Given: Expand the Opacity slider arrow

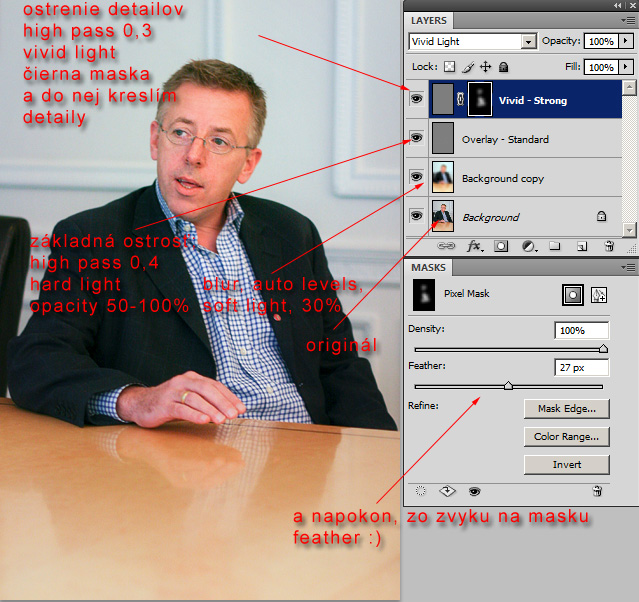Looking at the screenshot, I should click(625, 42).
